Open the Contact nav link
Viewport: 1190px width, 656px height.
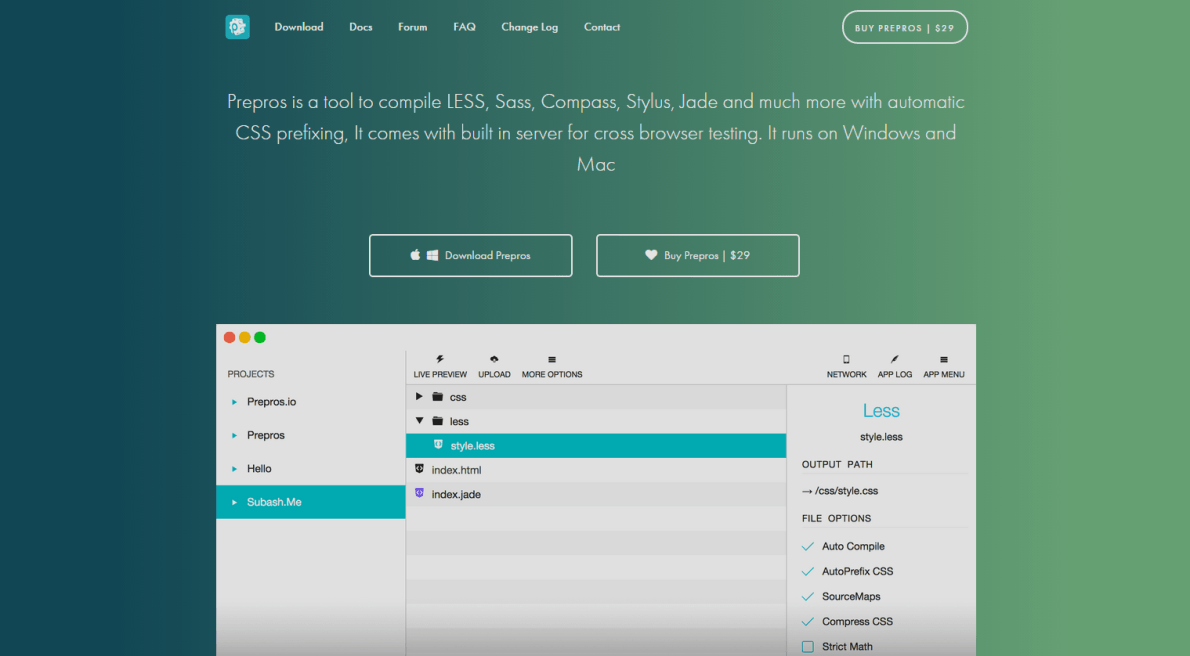point(602,27)
